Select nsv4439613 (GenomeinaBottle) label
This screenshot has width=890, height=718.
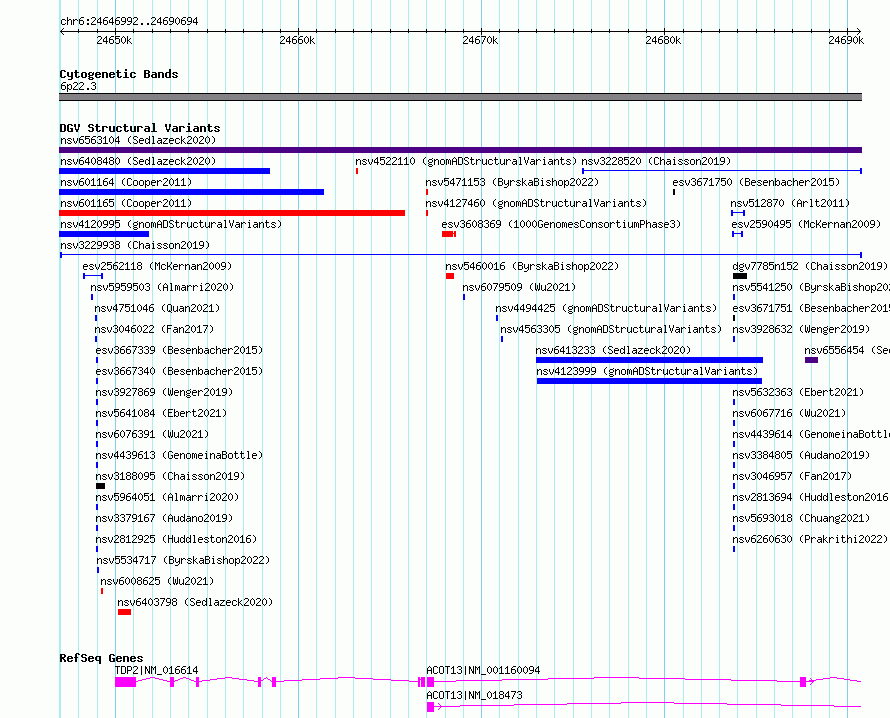point(179,455)
